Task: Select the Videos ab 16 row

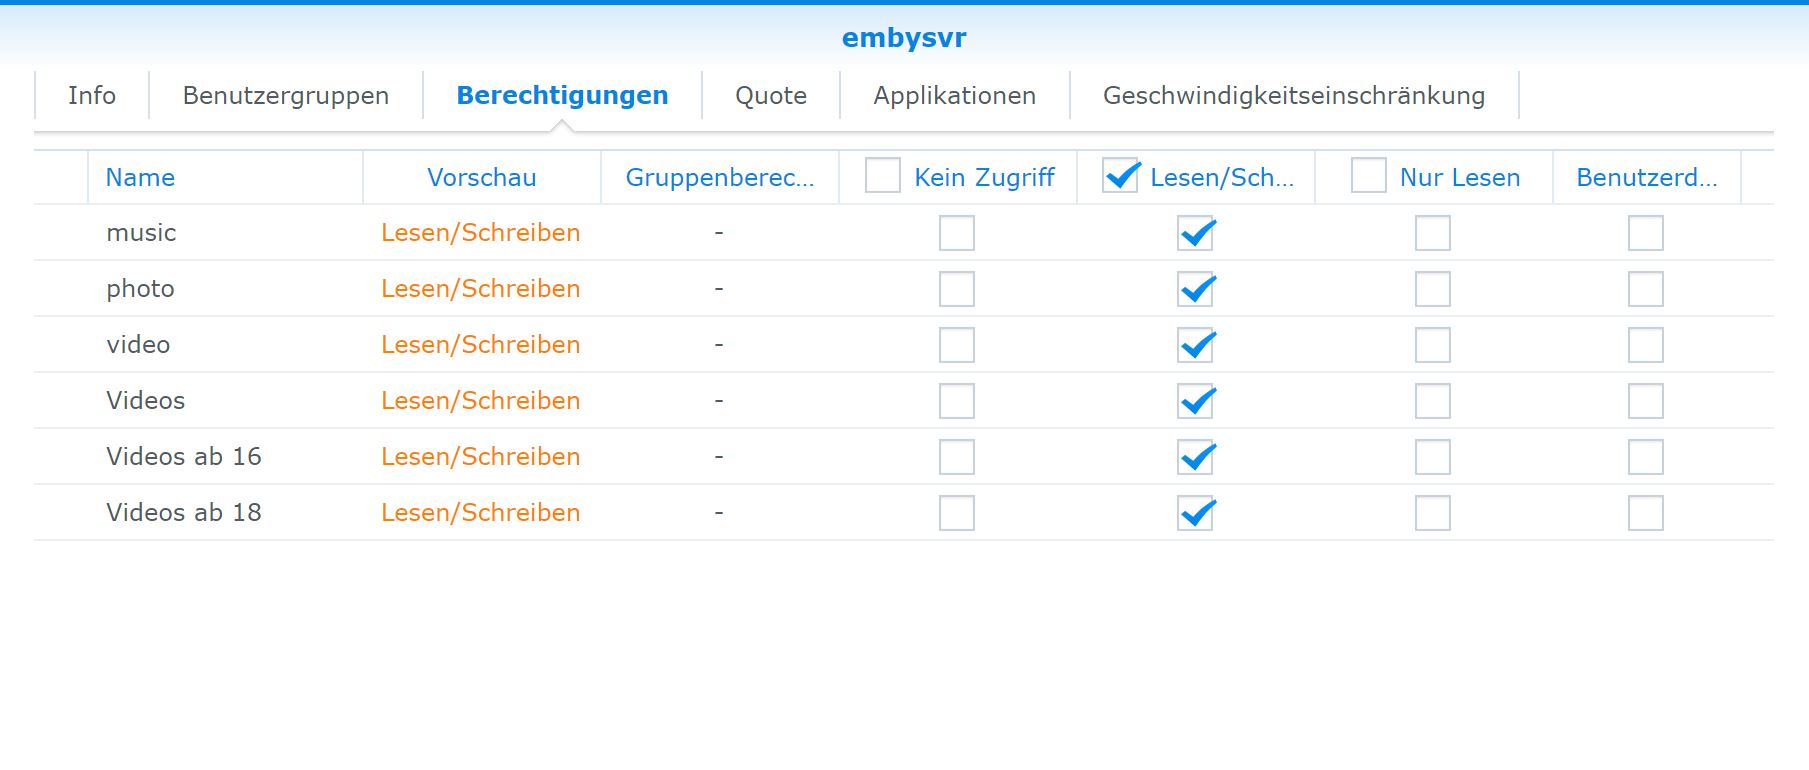Action: point(904,457)
